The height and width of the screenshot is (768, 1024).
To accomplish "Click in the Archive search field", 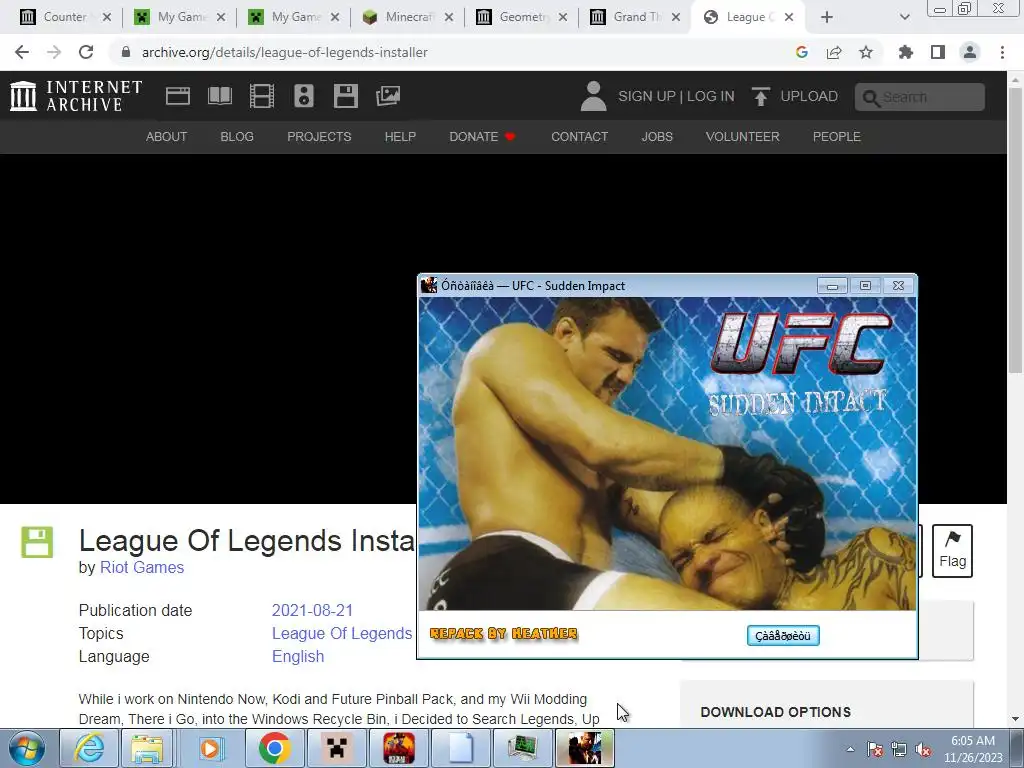I will [920, 97].
